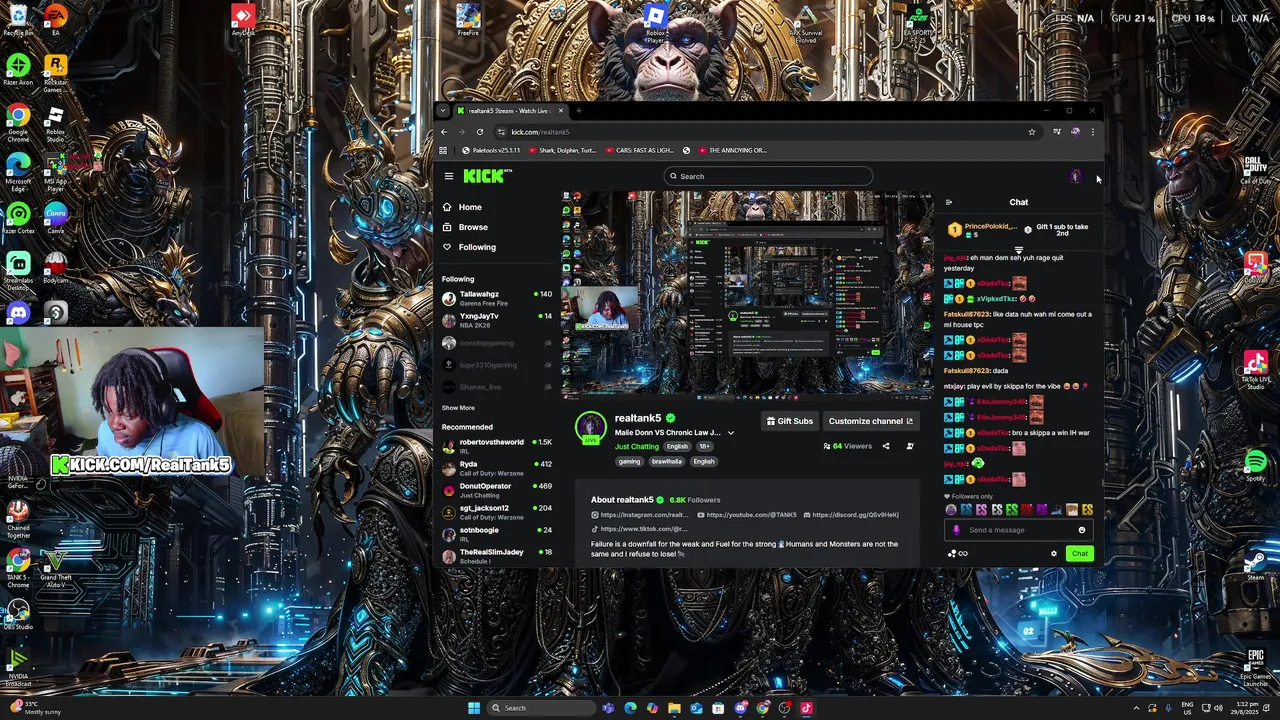Open TheRealSlimJadey recommended channel
This screenshot has width=1280, height=720.
point(498,556)
